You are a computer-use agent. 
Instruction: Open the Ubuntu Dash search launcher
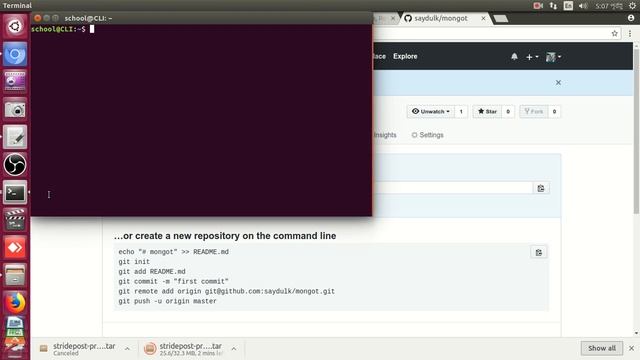(x=15, y=27)
